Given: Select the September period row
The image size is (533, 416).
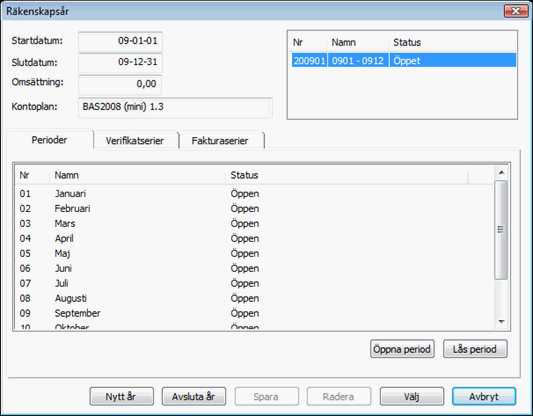Looking at the screenshot, I should [254, 313].
